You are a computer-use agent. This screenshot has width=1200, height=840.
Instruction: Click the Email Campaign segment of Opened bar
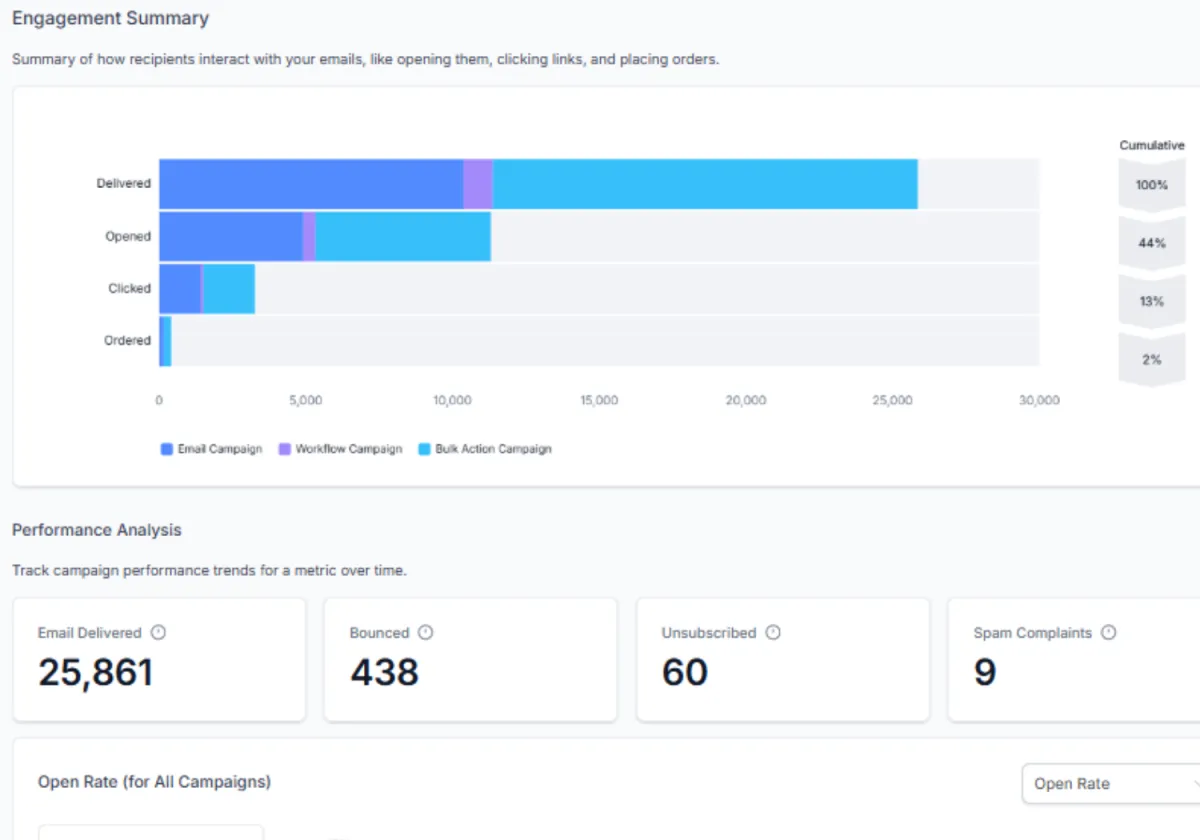tap(231, 236)
